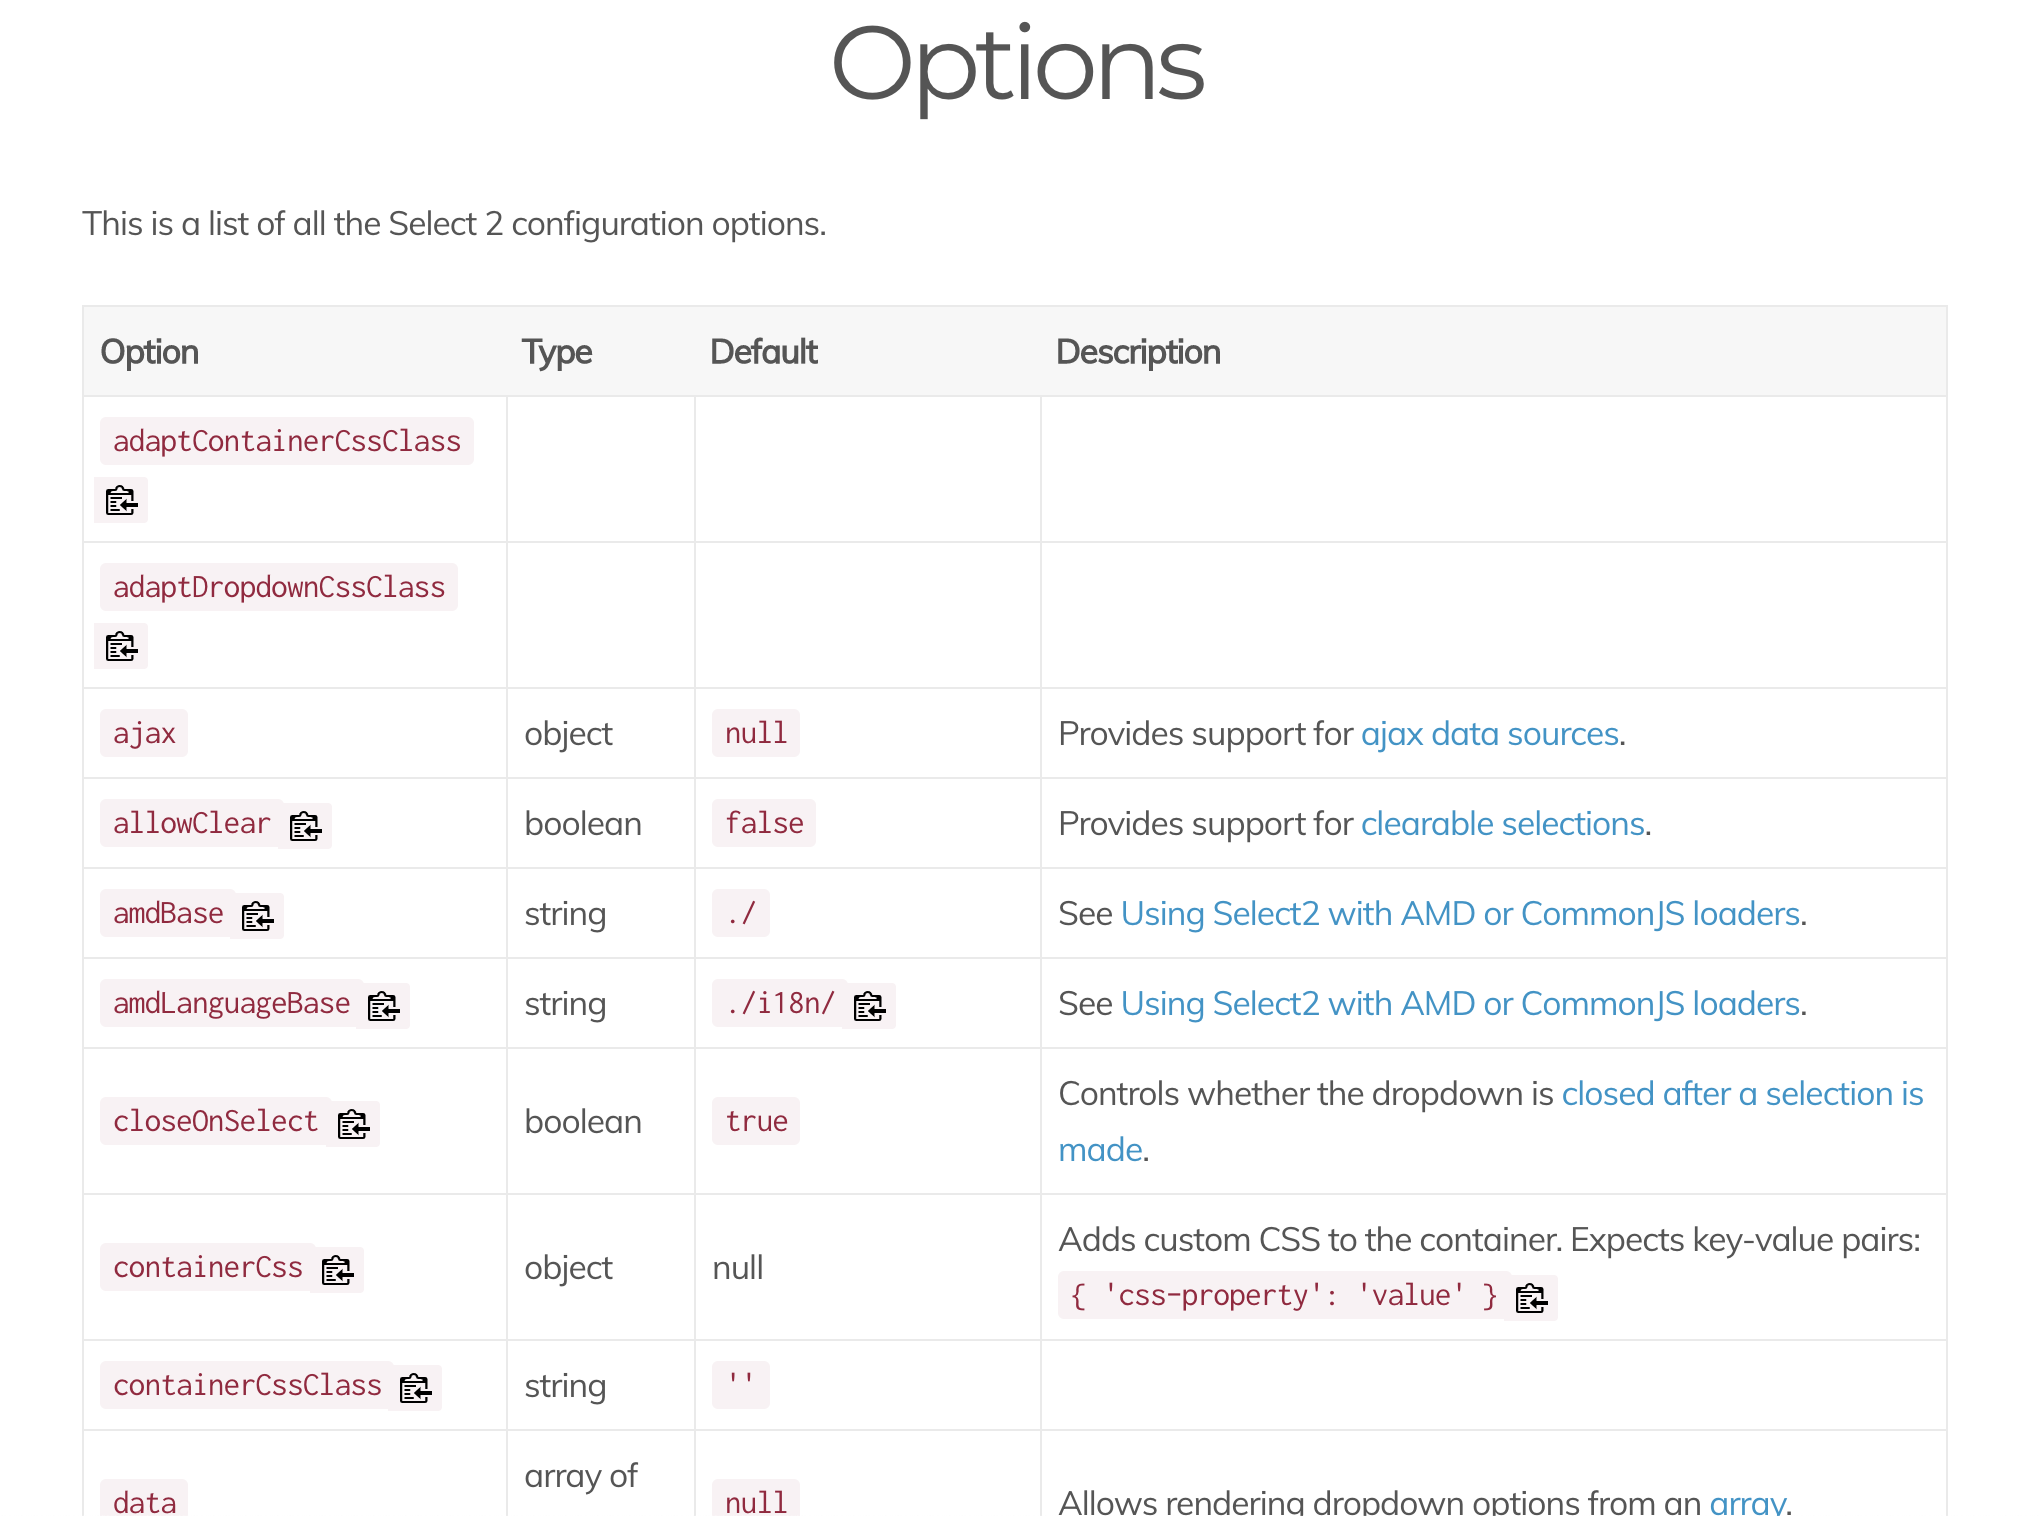
Task: Click copy icon beside allowClear
Action: 305,826
